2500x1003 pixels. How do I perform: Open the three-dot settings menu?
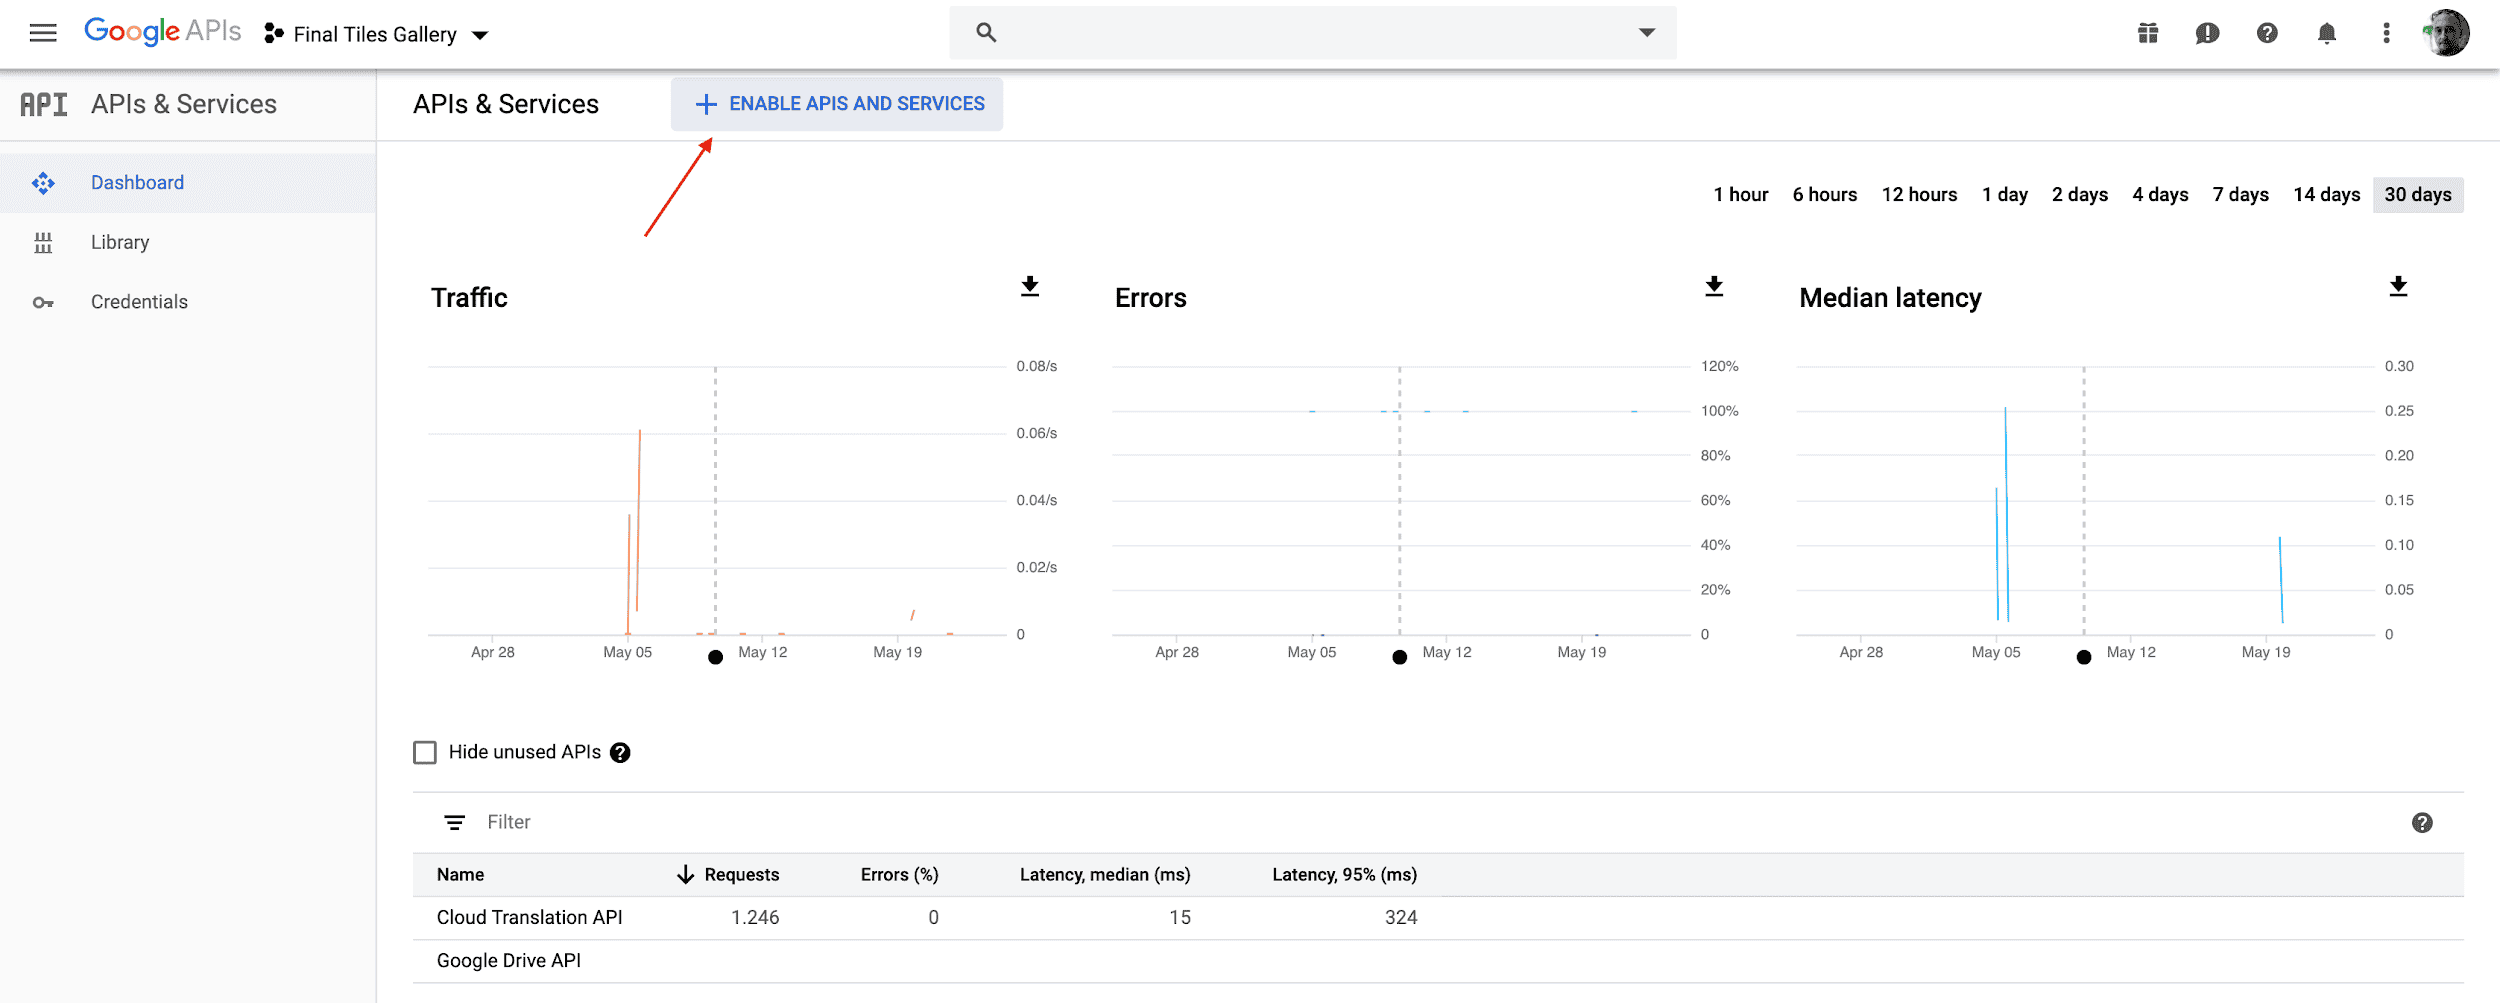(2387, 34)
